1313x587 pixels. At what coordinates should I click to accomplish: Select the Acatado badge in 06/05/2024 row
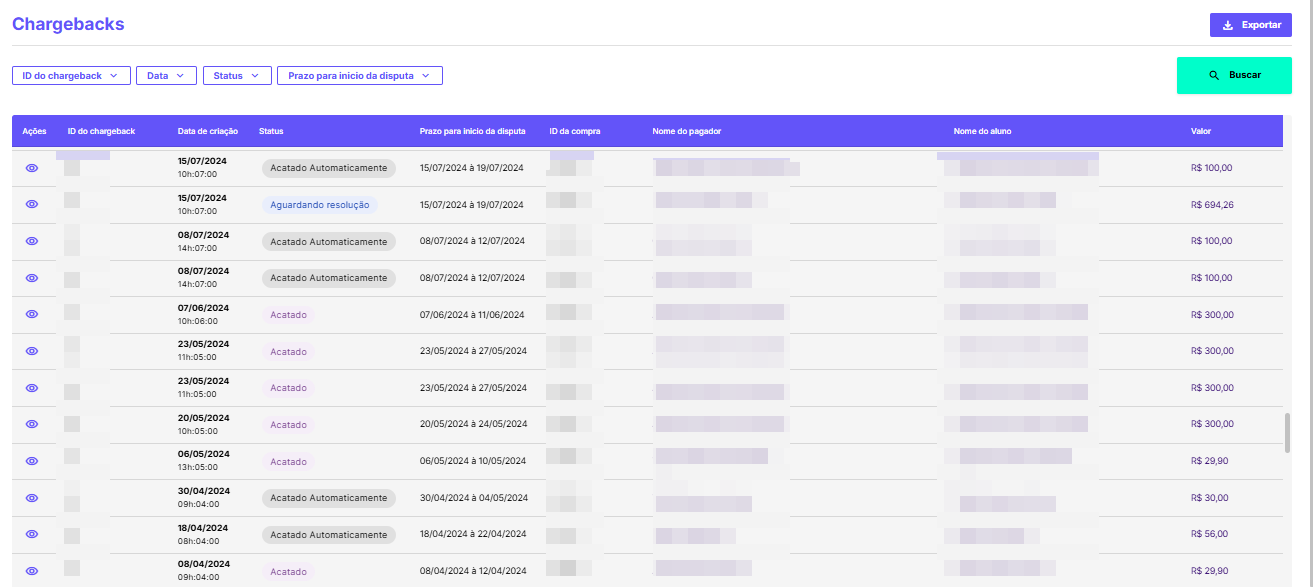(288, 462)
